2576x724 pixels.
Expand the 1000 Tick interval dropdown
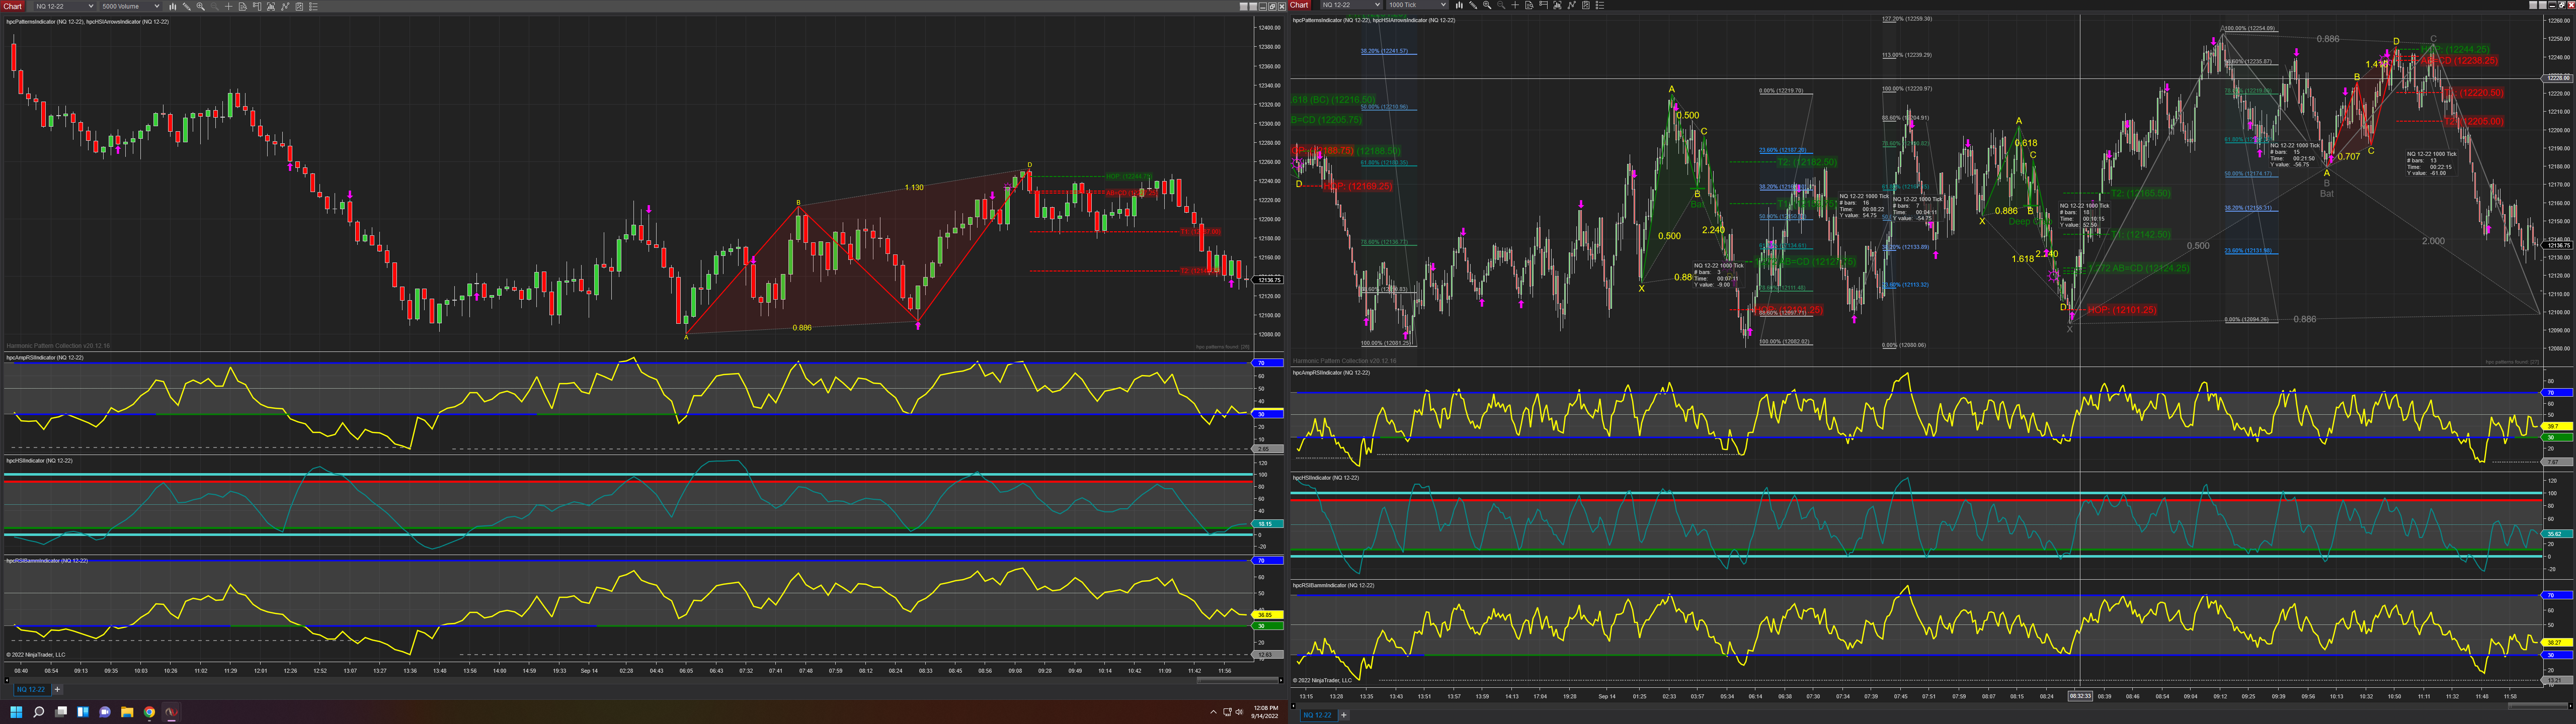pyautogui.click(x=1443, y=5)
